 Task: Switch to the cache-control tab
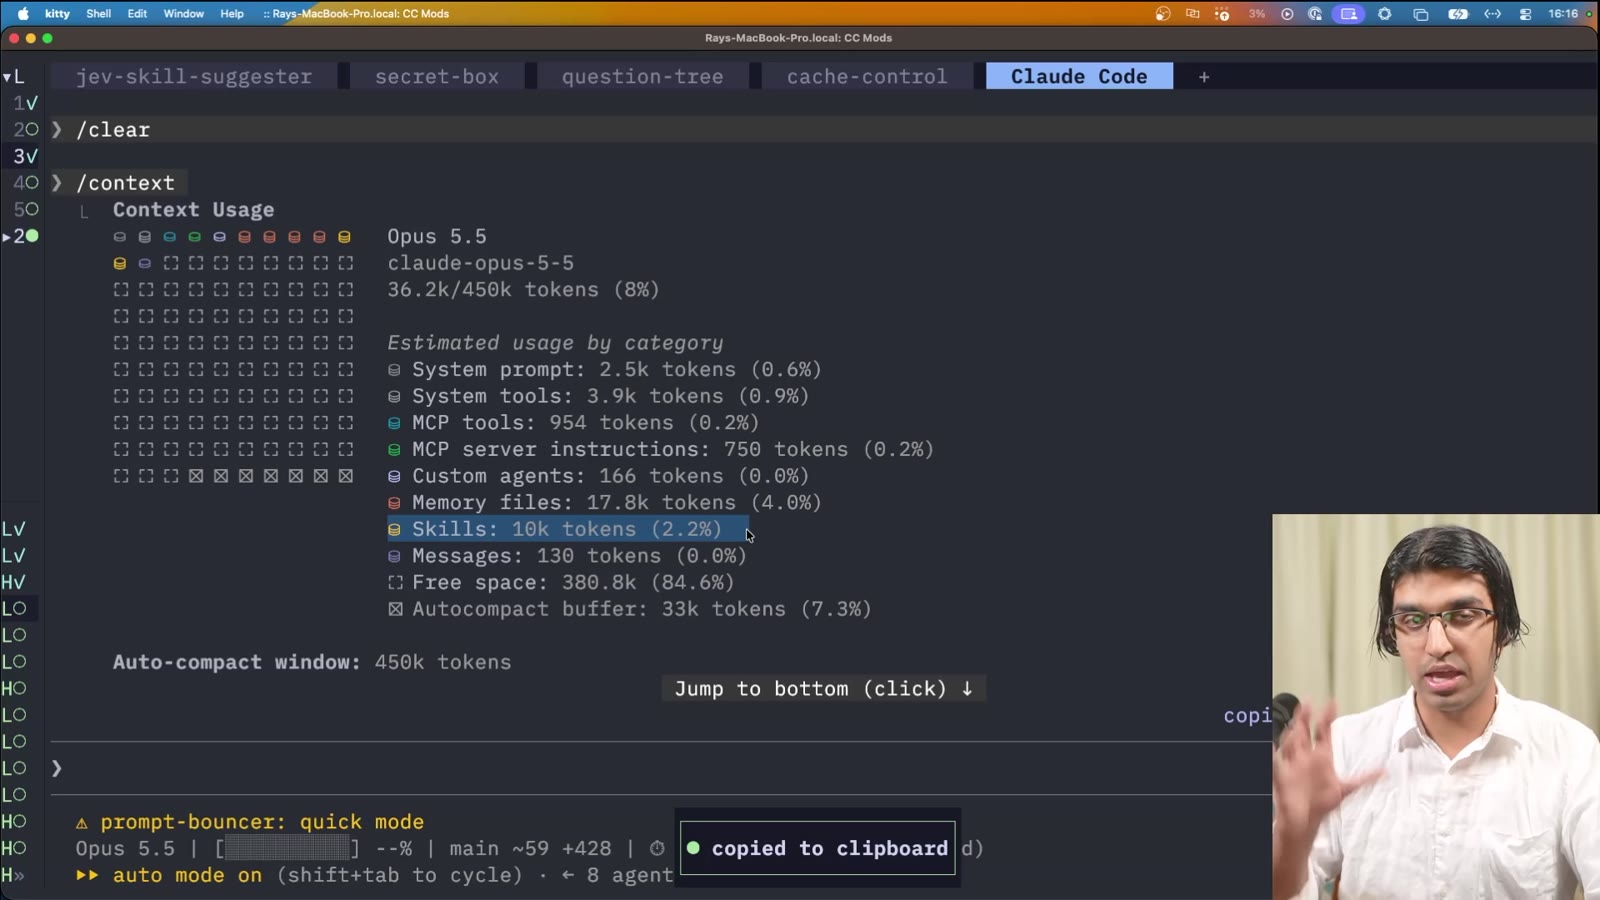tap(866, 76)
